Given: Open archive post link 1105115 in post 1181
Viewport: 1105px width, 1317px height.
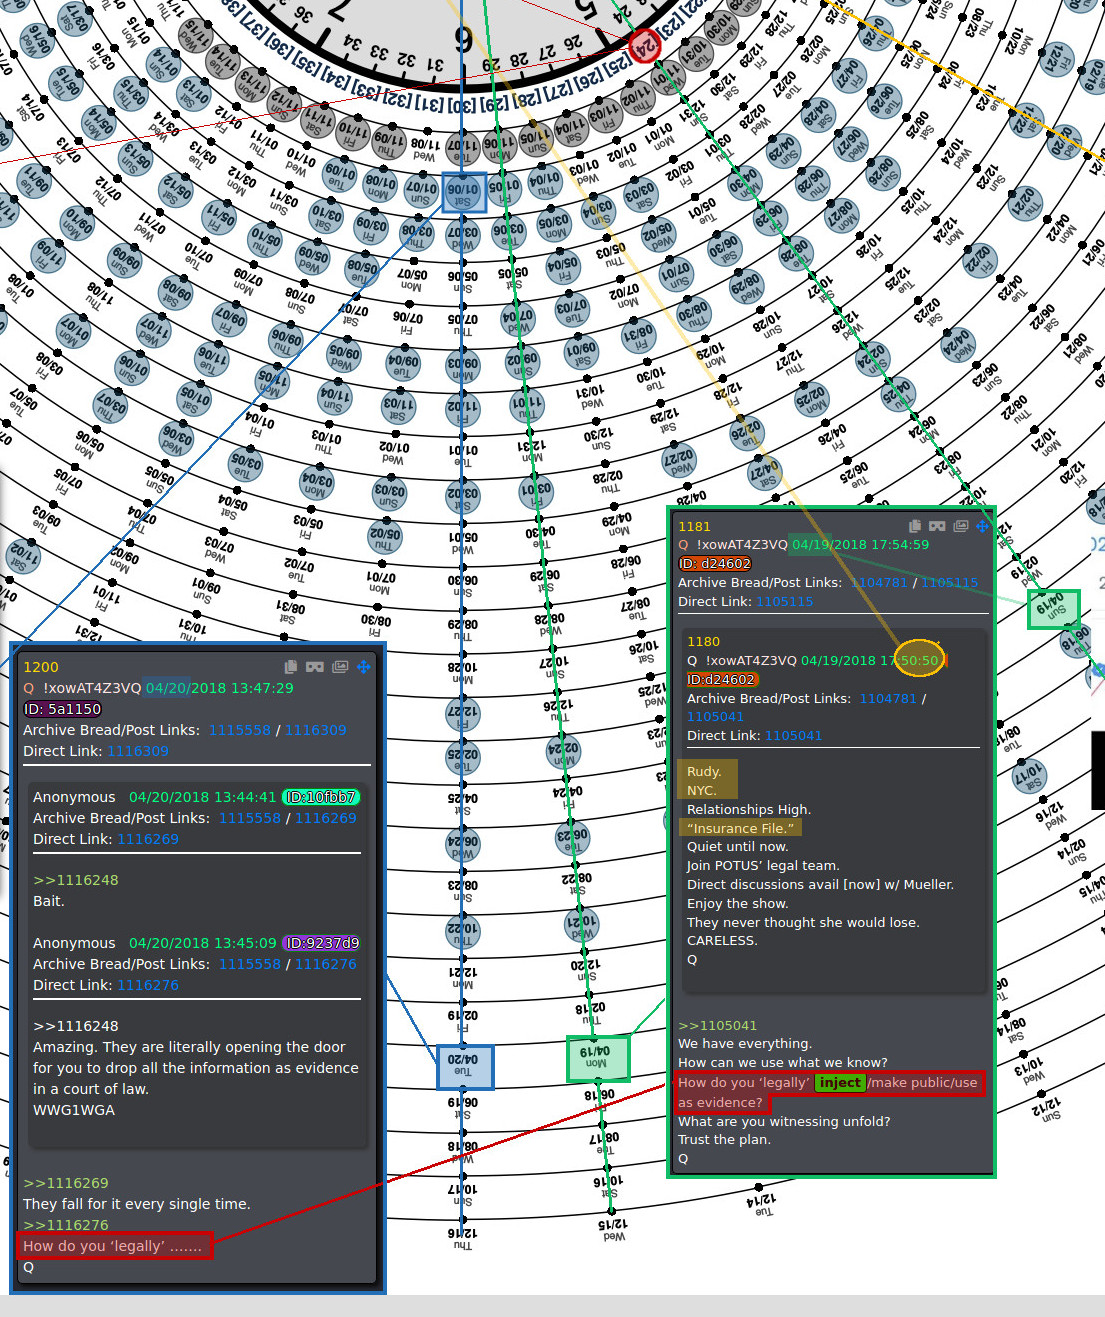Looking at the screenshot, I should (x=950, y=582).
